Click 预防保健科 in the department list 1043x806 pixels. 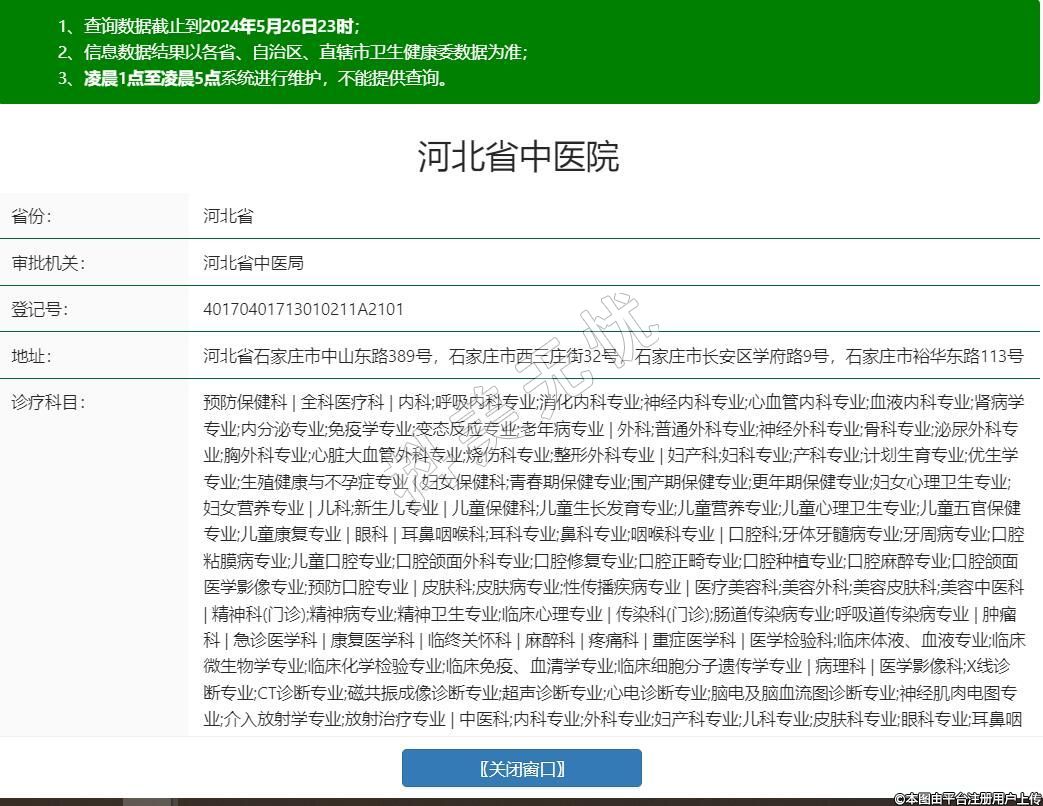pyautogui.click(x=244, y=402)
